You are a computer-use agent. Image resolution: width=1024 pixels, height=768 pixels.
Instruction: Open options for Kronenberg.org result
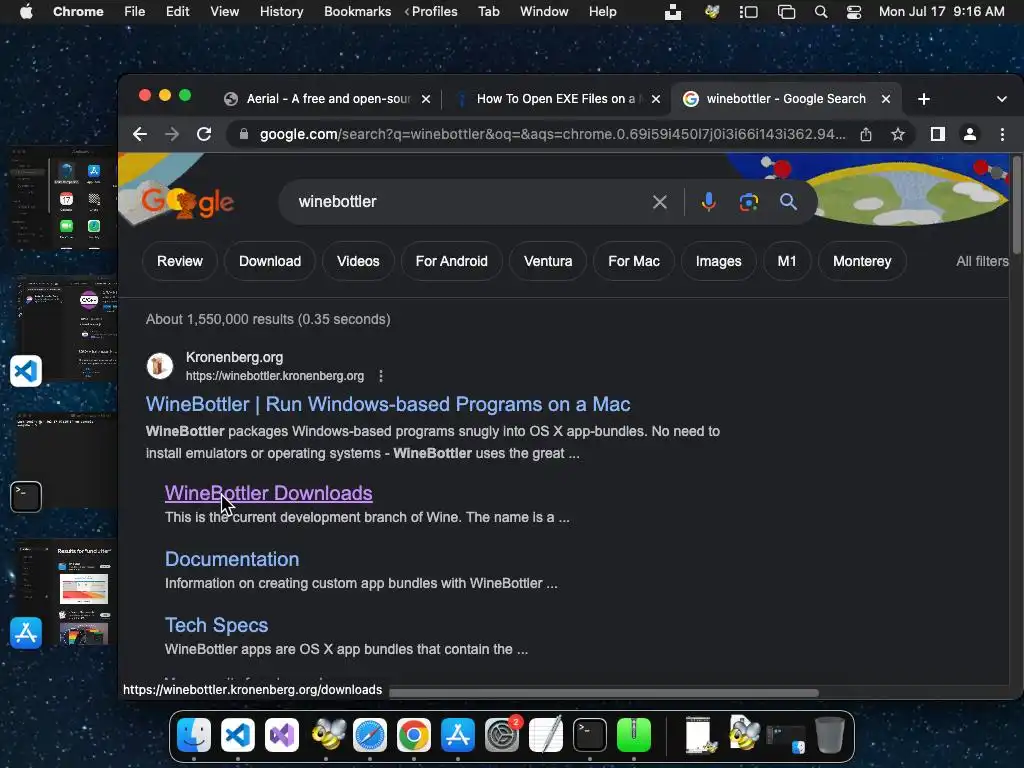click(x=381, y=376)
